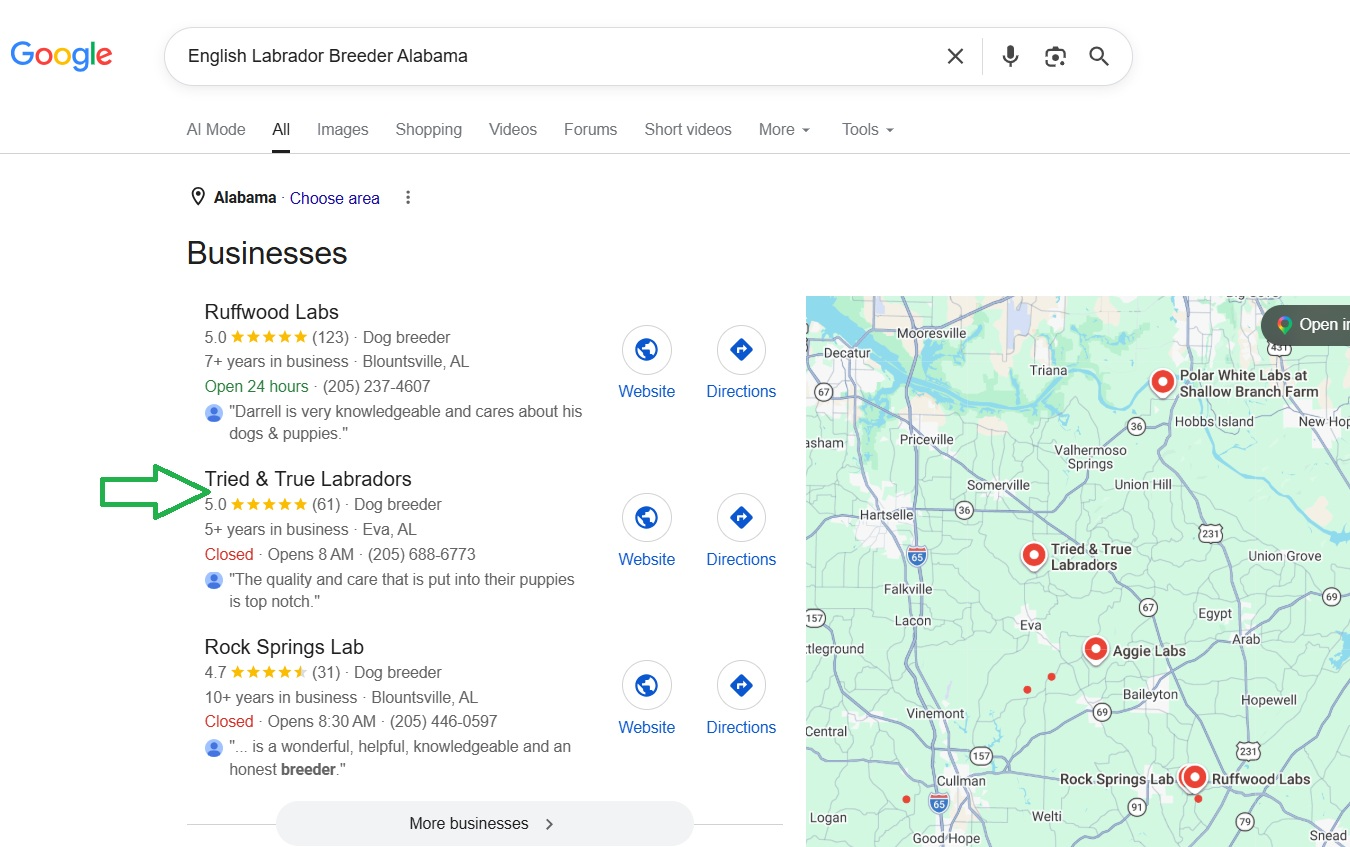Click reviewer avatar beside Darrell review
This screenshot has height=847, width=1350.
pos(214,412)
